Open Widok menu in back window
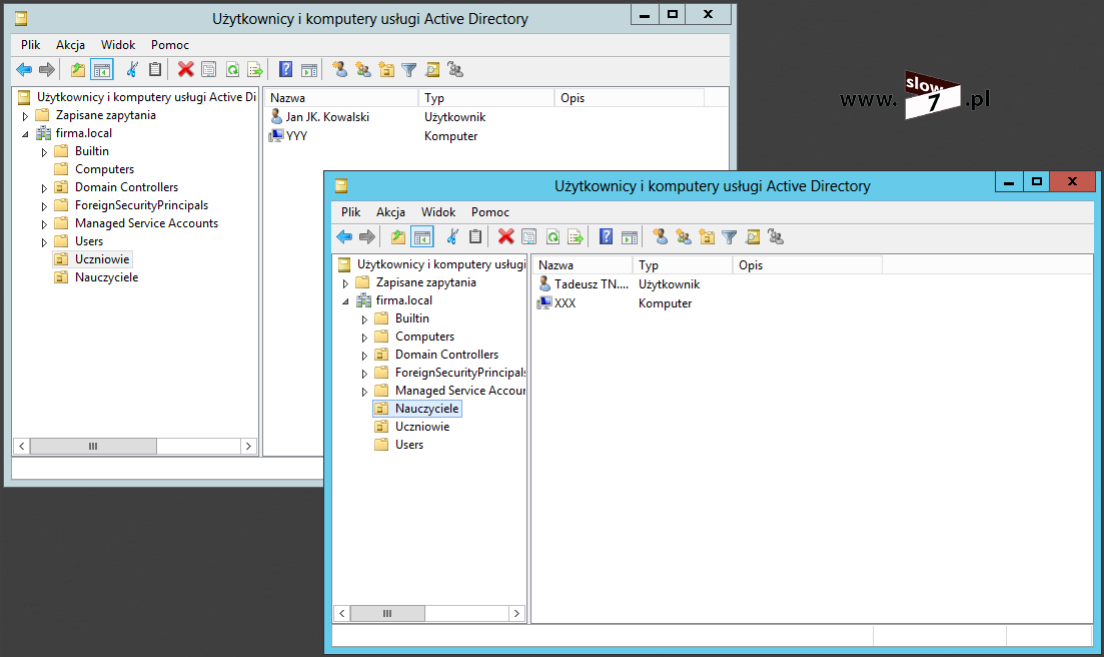 click(118, 45)
